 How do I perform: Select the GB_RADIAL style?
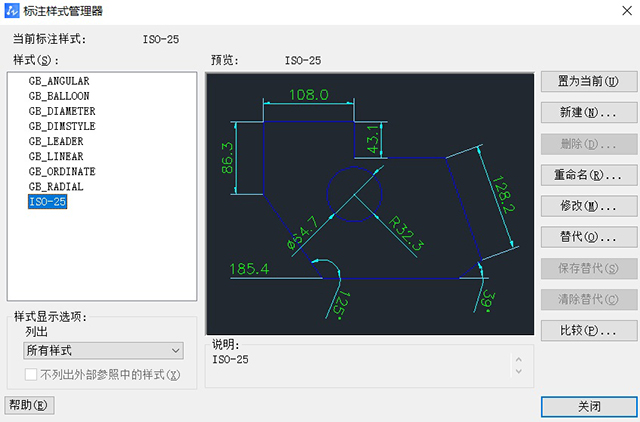click(x=56, y=186)
